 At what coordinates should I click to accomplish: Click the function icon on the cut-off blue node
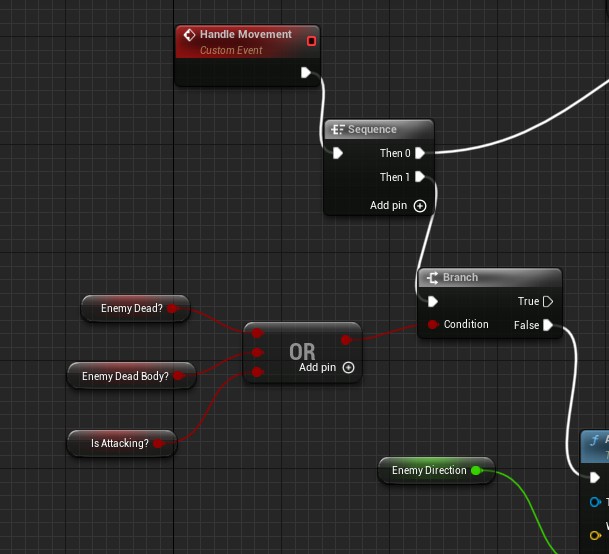pyautogui.click(x=594, y=441)
